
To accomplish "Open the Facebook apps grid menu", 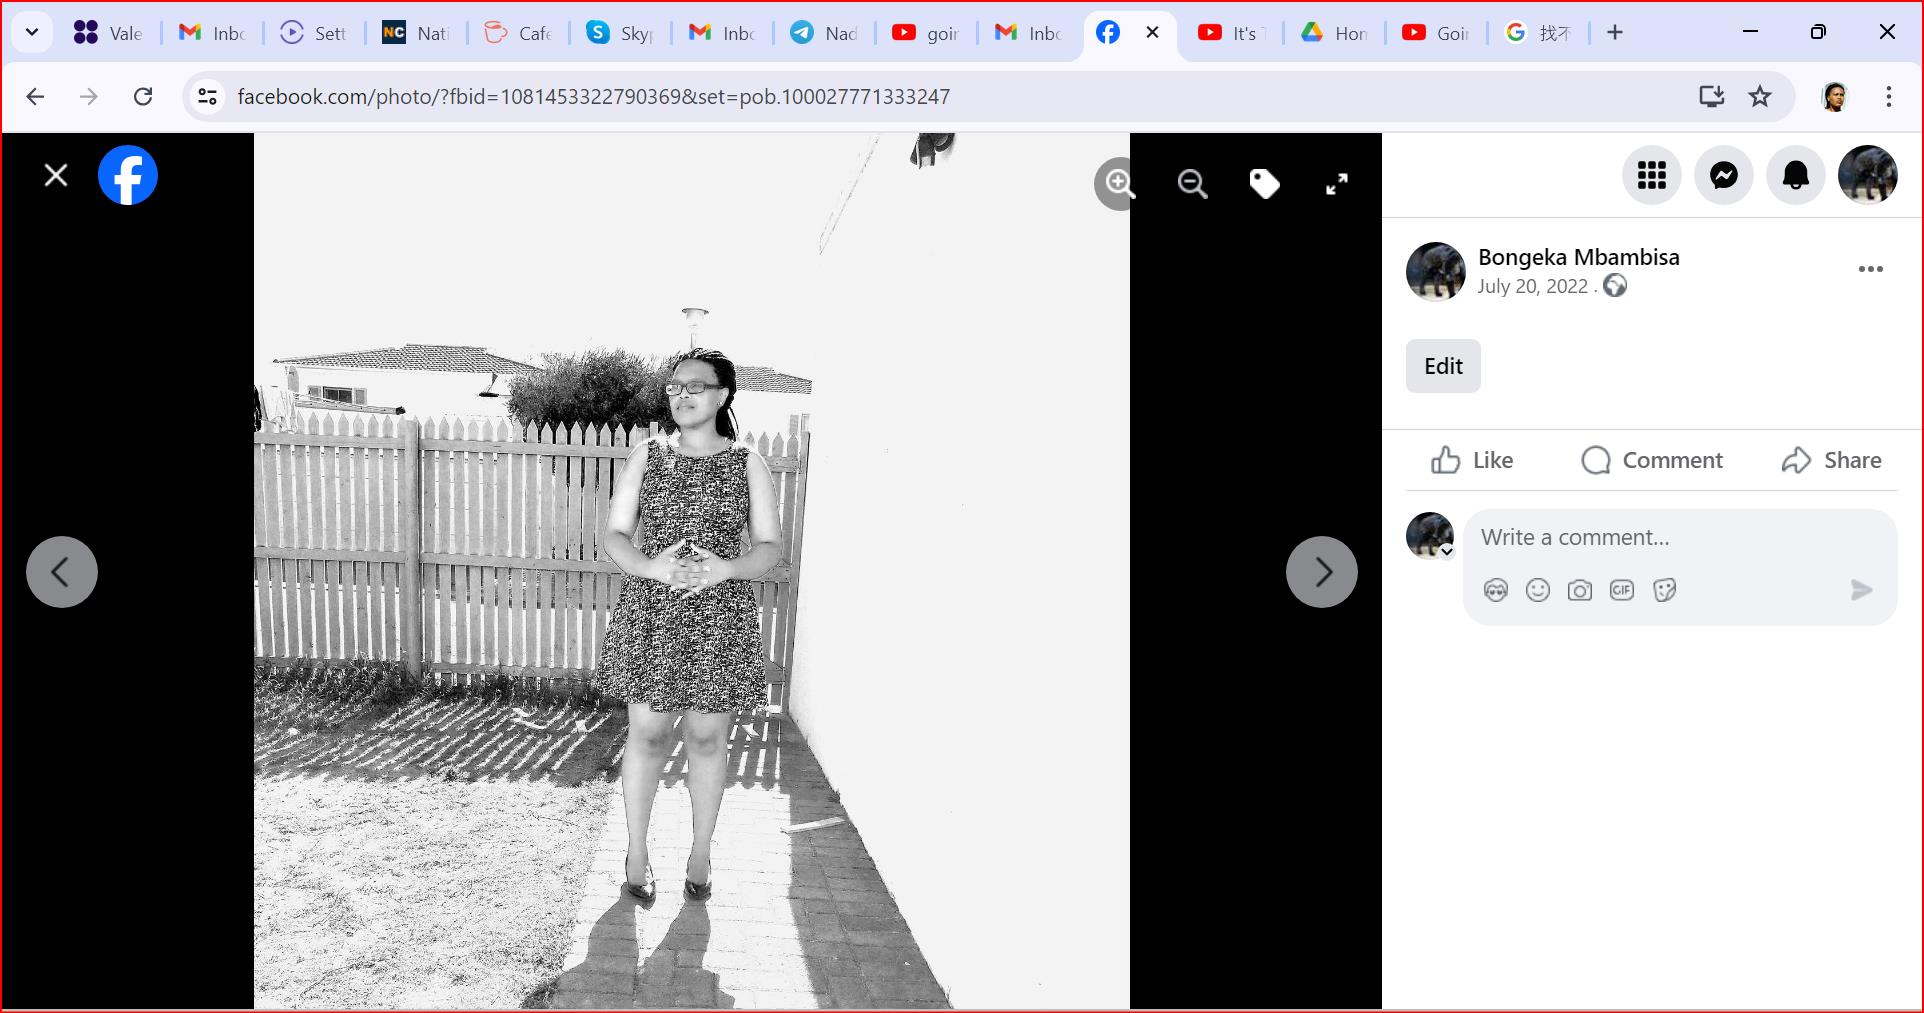I will point(1651,176).
